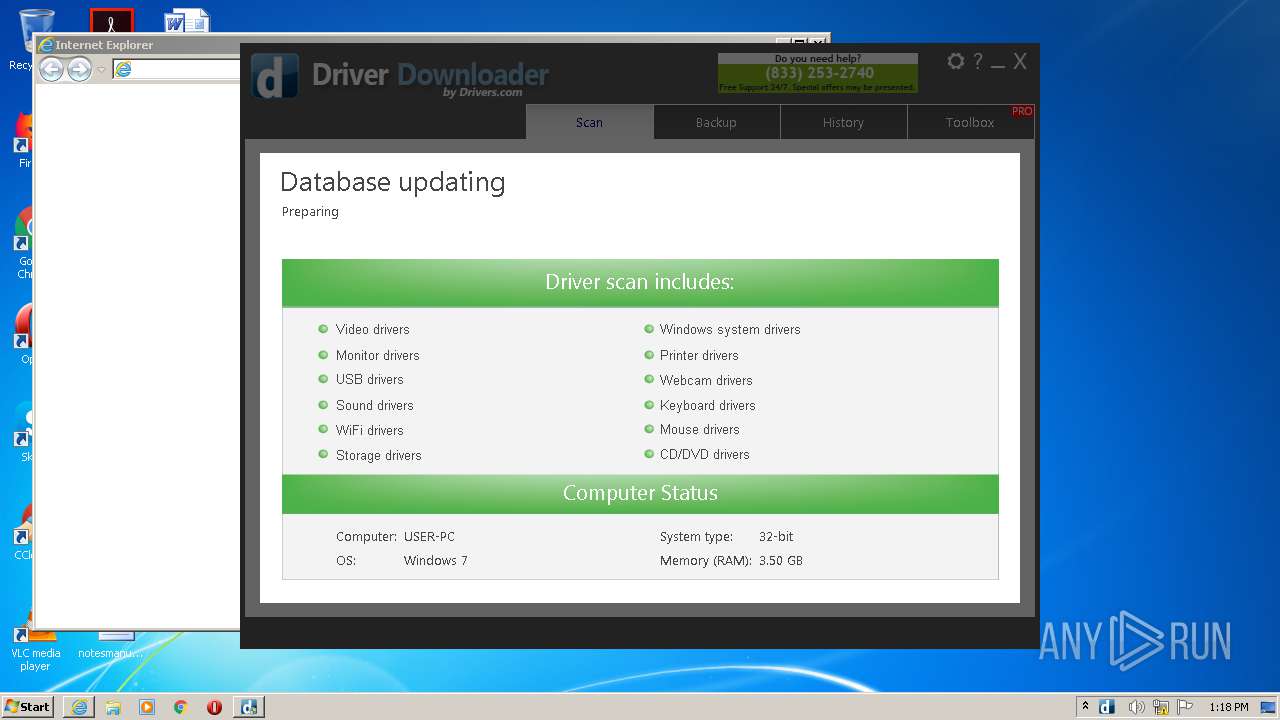This screenshot has height=720, width=1280.
Task: Click 'WiFi drivers' list entry
Action: 369,430
